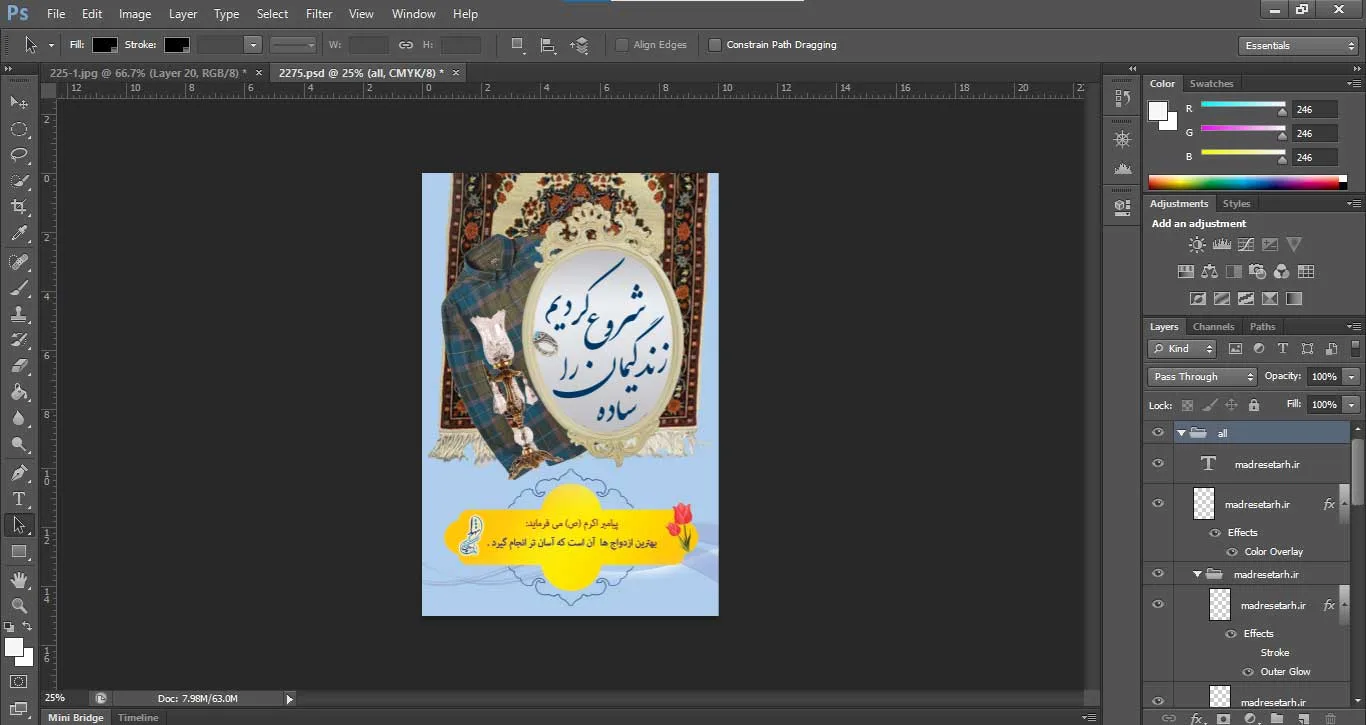
Task: Open the Opacity slider dropdown arrow
Action: coord(1352,377)
